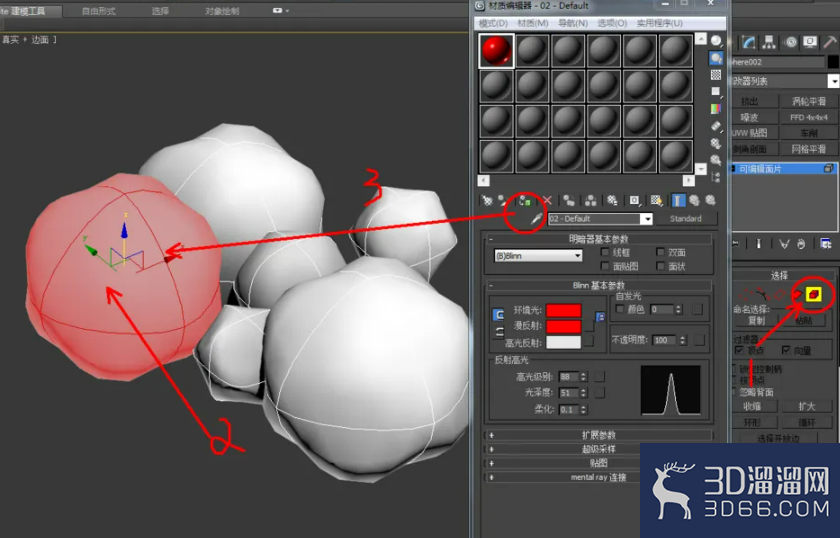This screenshot has height=538, width=840.
Task: Open Motion panel tab icon
Action: 790,42
